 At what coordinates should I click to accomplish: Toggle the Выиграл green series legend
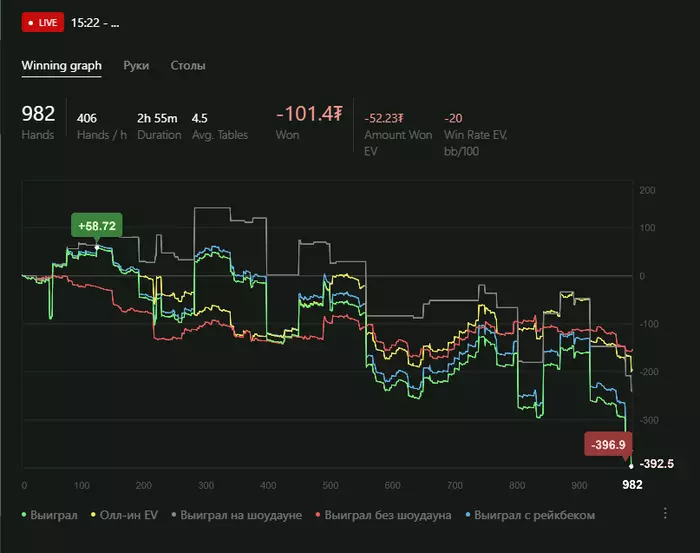50,515
